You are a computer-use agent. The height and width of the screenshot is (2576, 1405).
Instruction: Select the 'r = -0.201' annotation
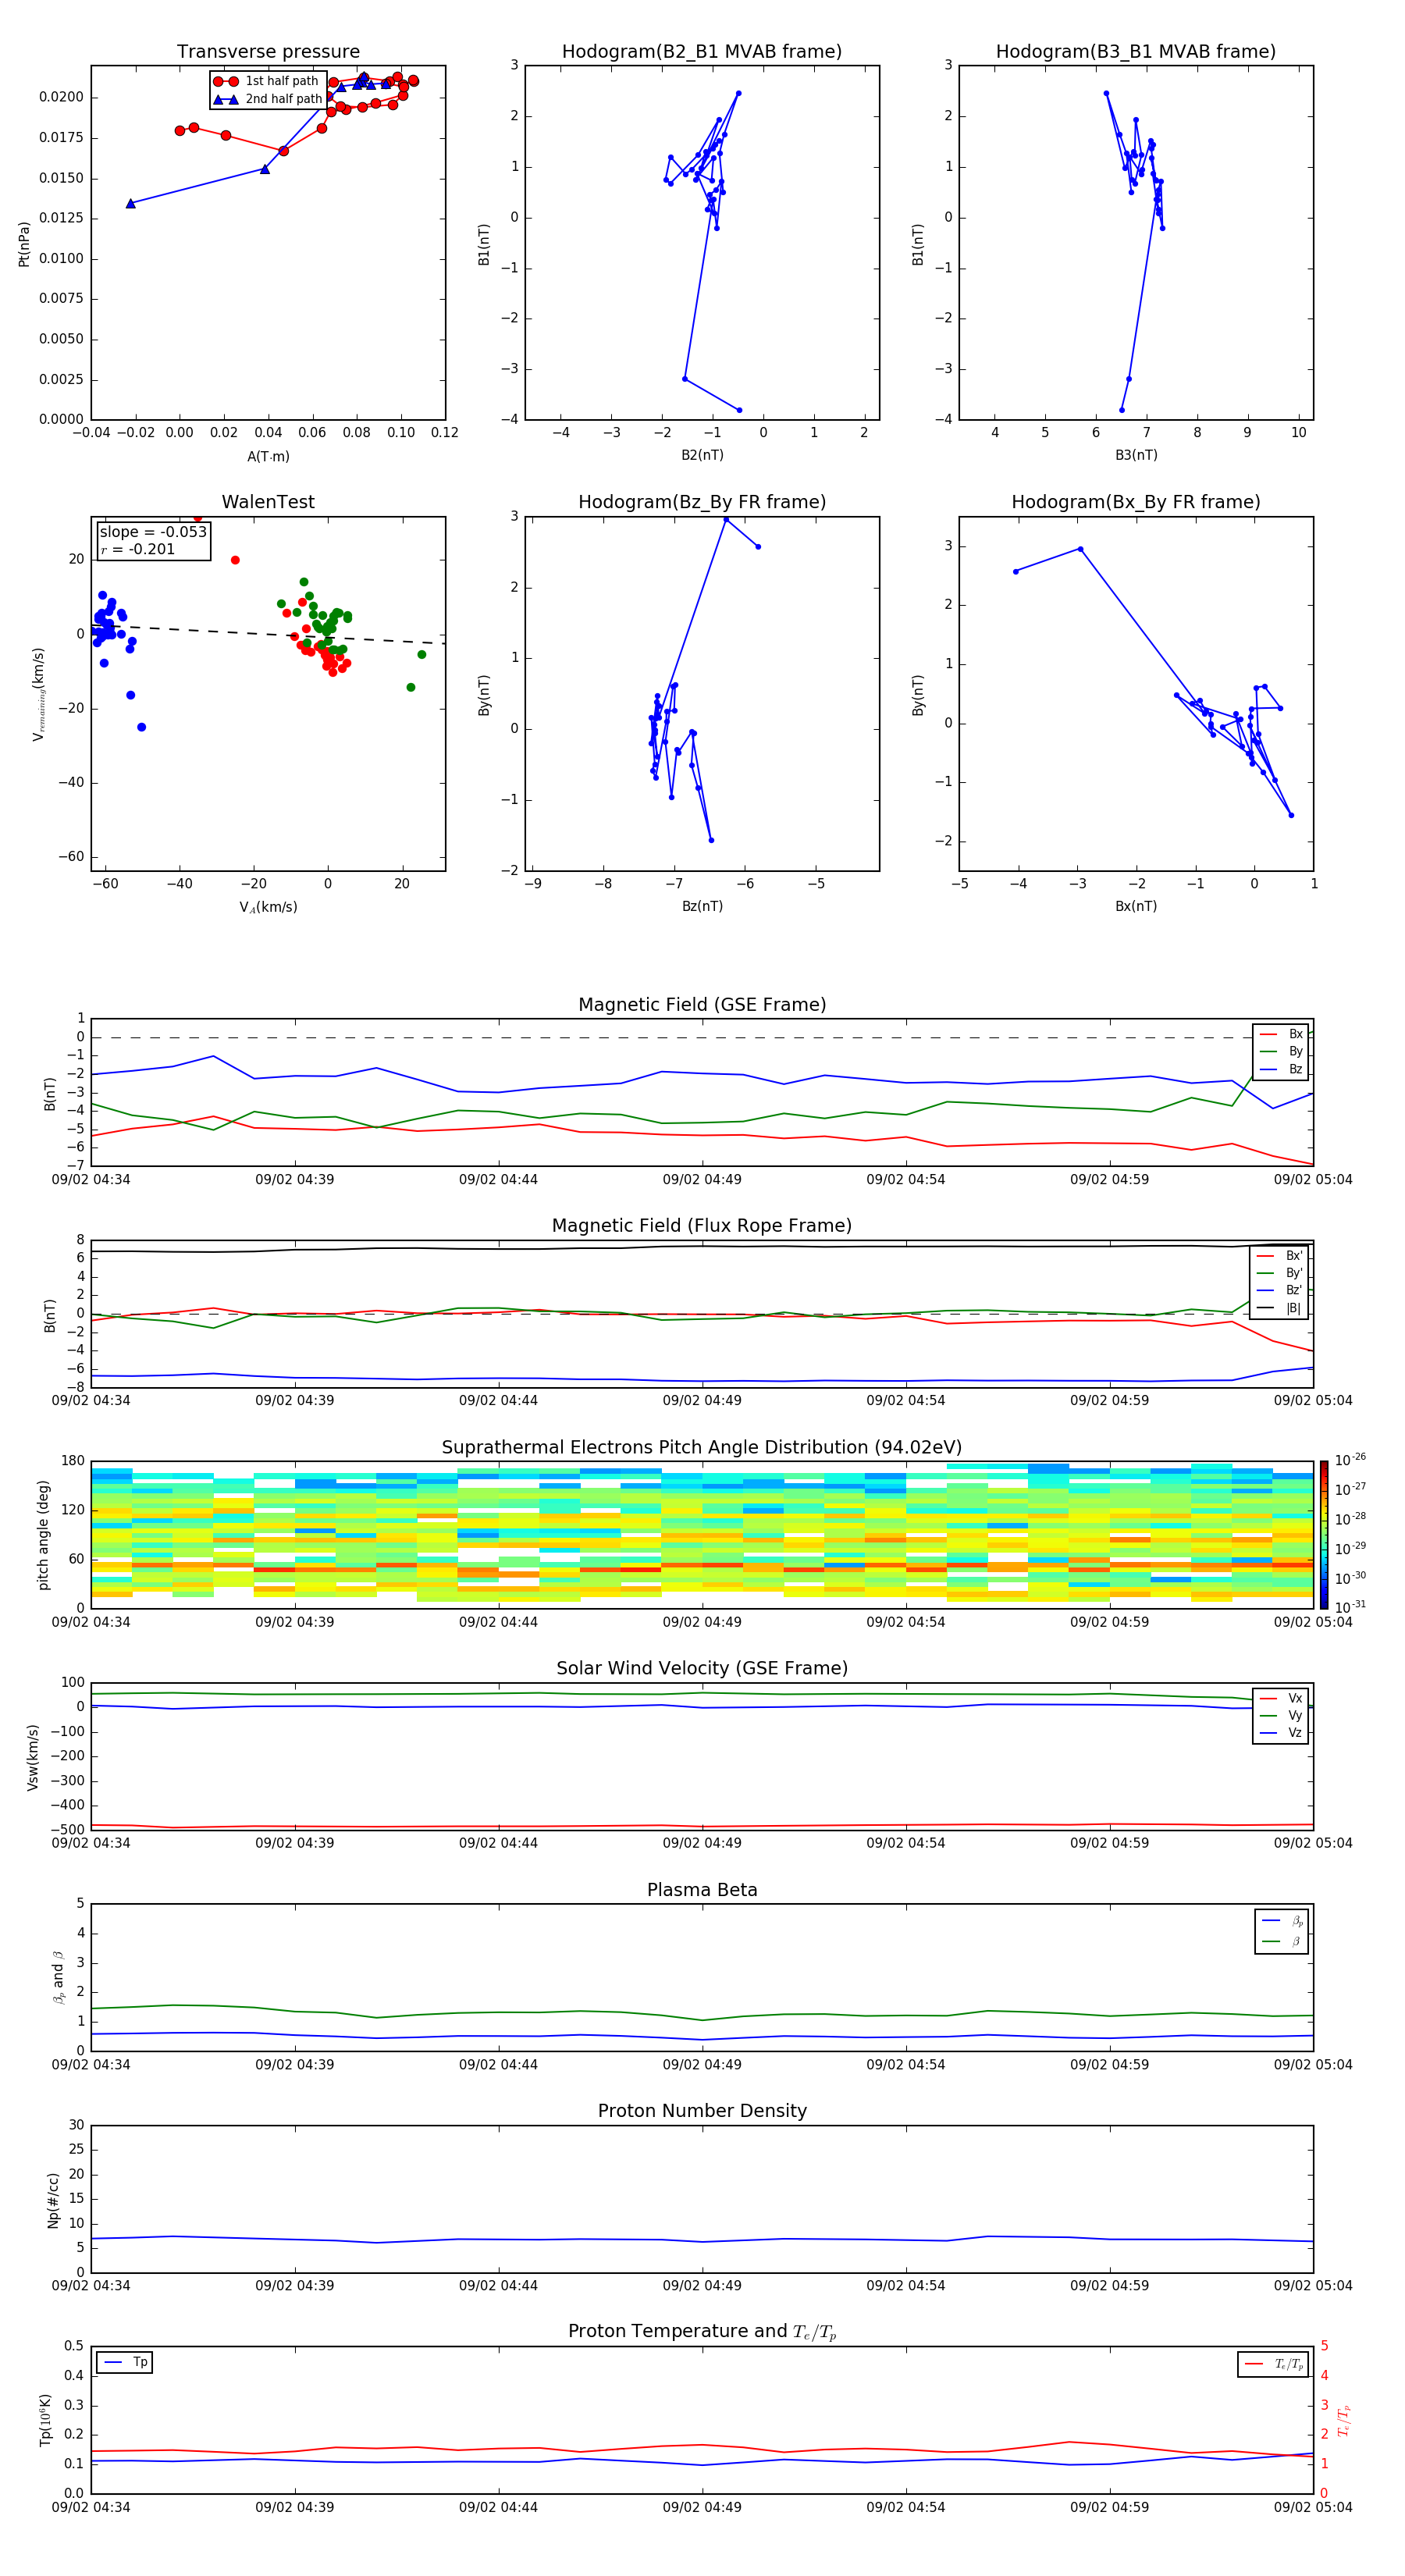138,549
